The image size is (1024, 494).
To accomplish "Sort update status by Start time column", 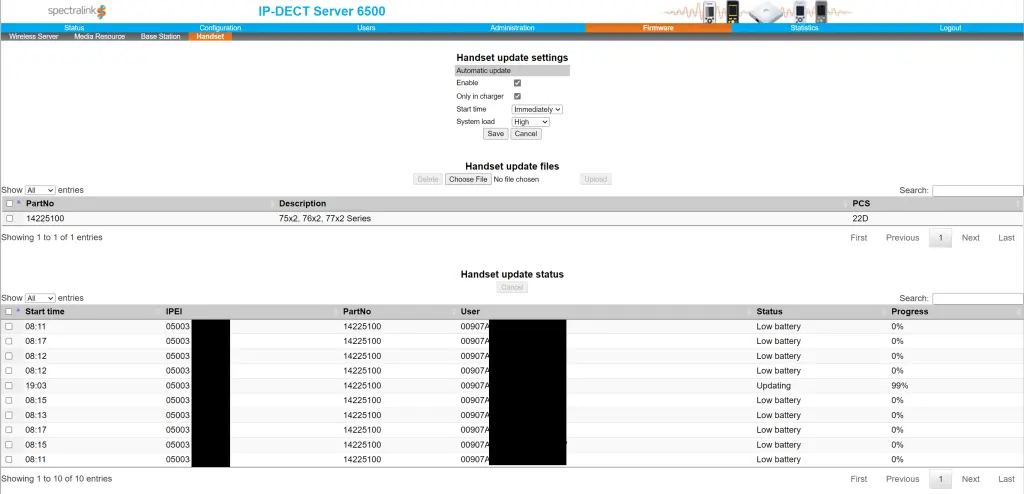I will (45, 312).
